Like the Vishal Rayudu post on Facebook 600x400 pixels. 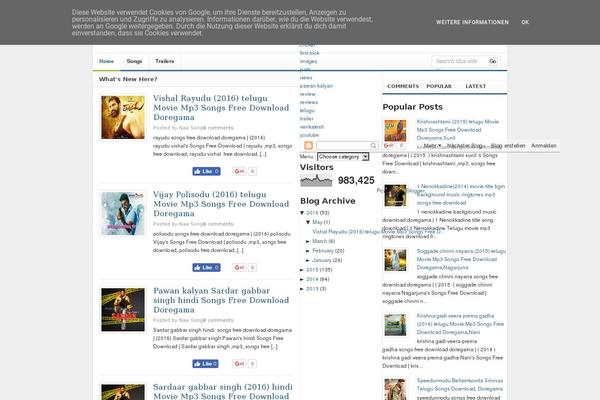(206, 171)
